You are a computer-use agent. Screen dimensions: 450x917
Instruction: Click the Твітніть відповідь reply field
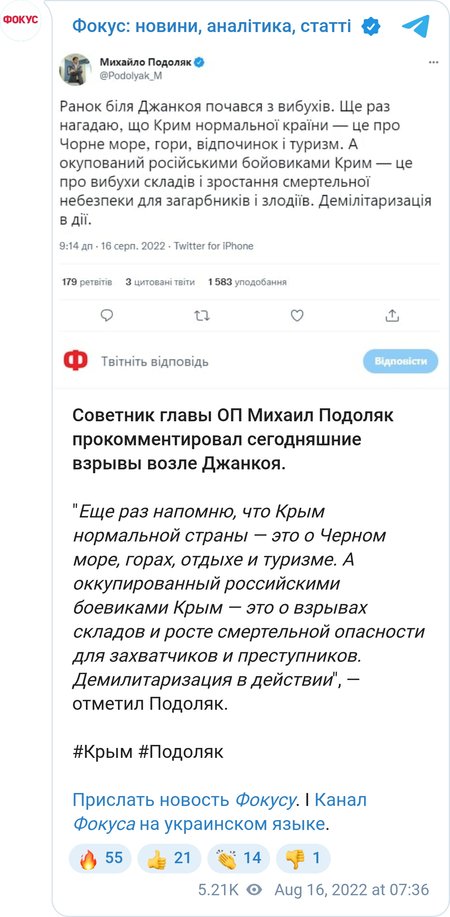pos(154,361)
